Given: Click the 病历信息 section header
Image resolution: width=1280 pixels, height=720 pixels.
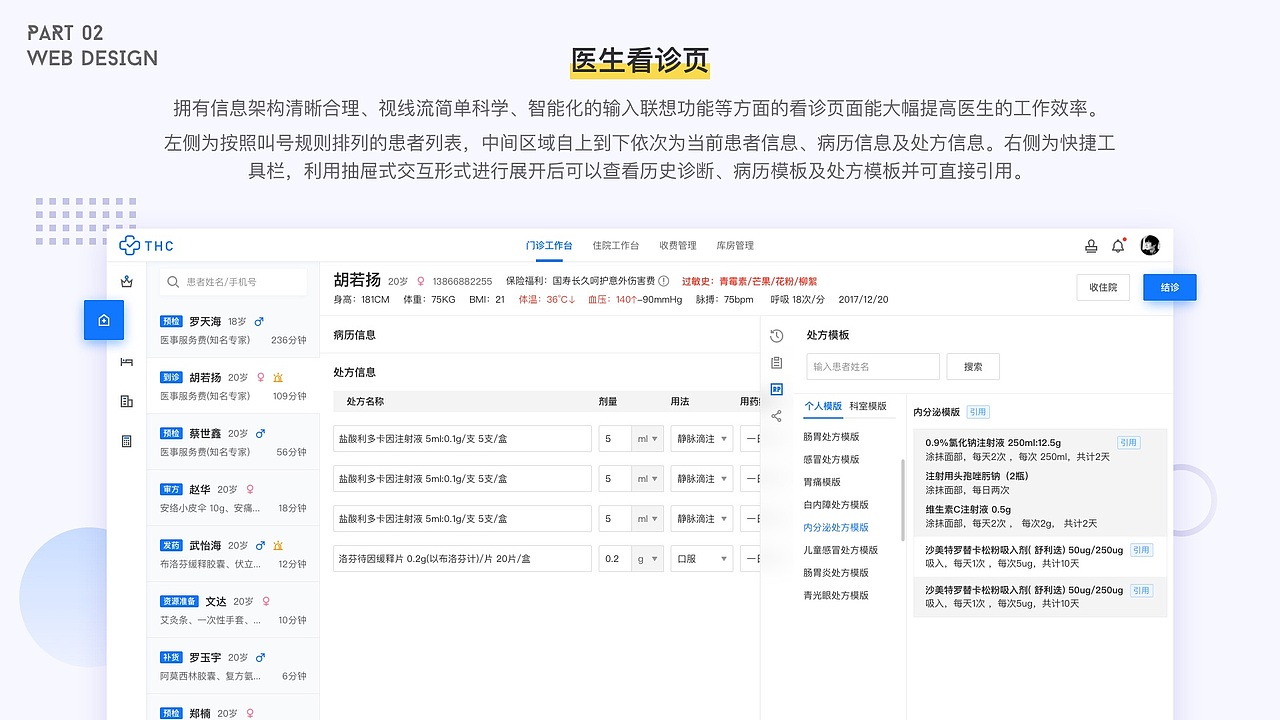Looking at the screenshot, I should pos(355,335).
